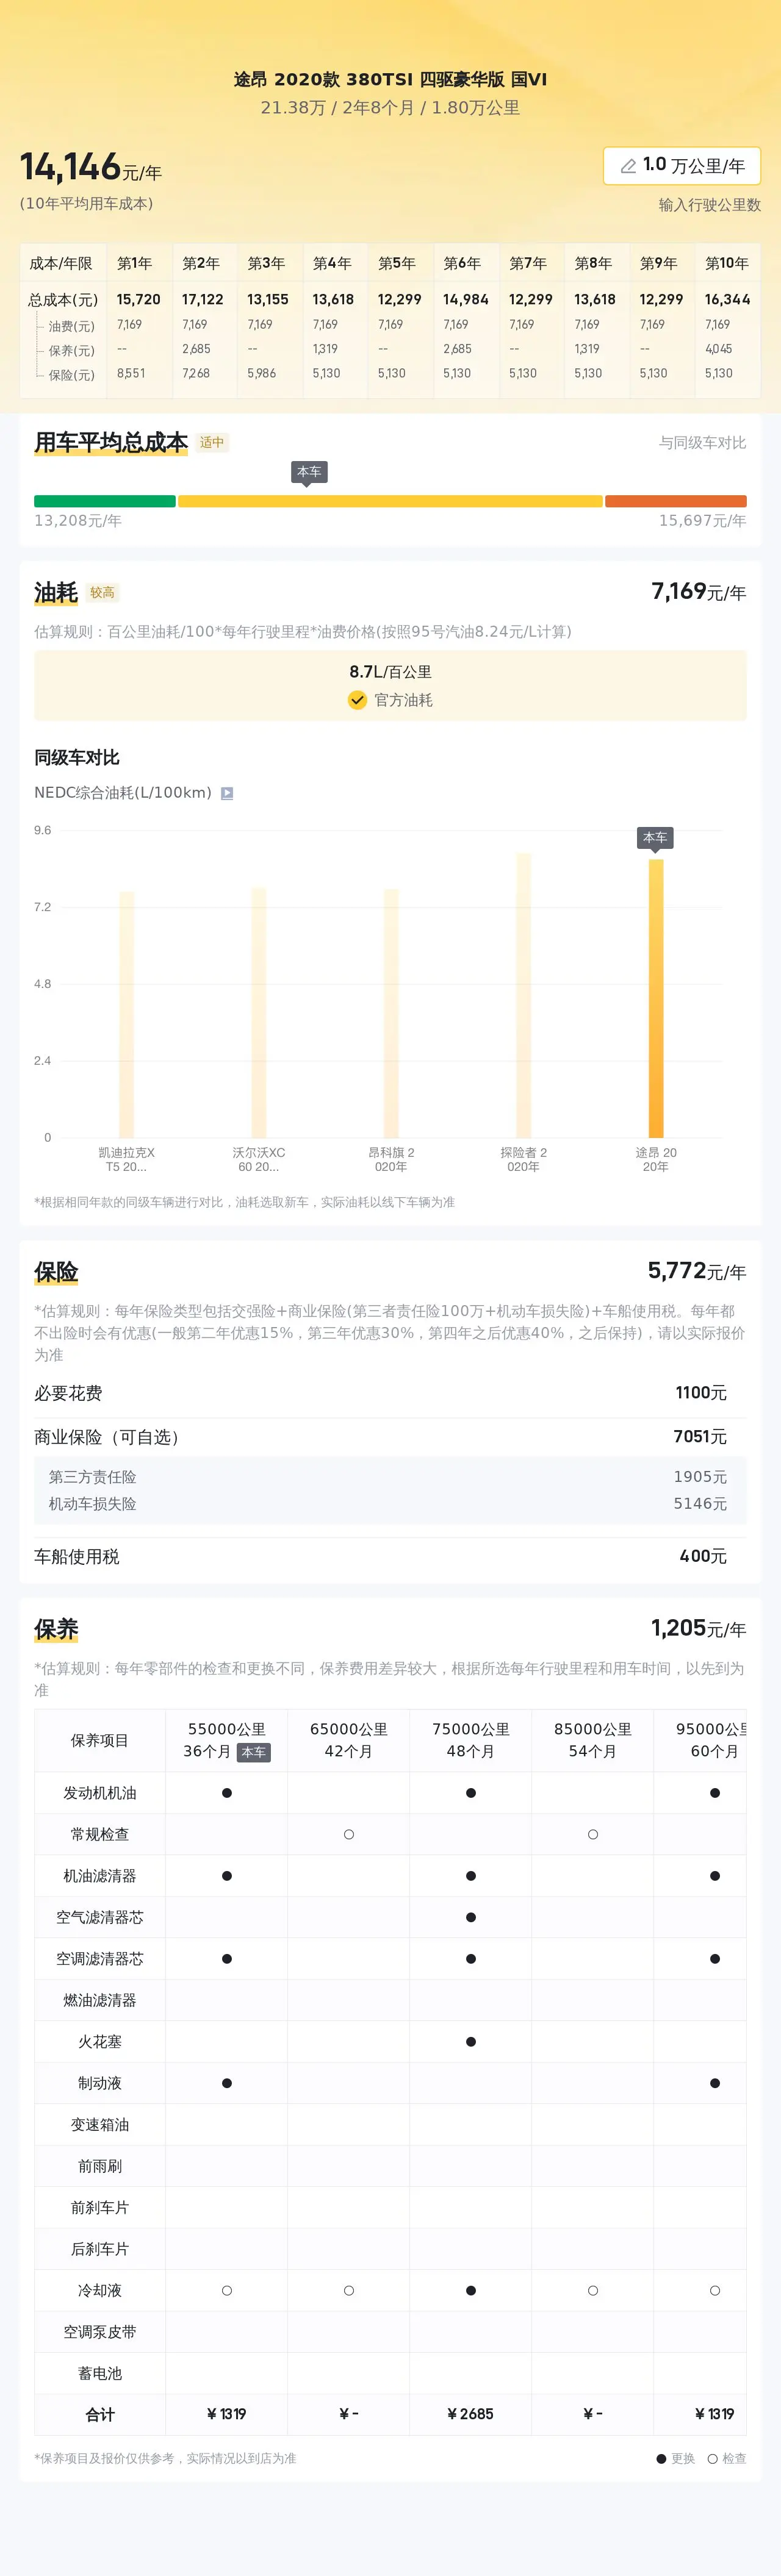This screenshot has width=781, height=2576.
Task: Click 发动机机油 dot under 55000公里
Action: 227,1793
